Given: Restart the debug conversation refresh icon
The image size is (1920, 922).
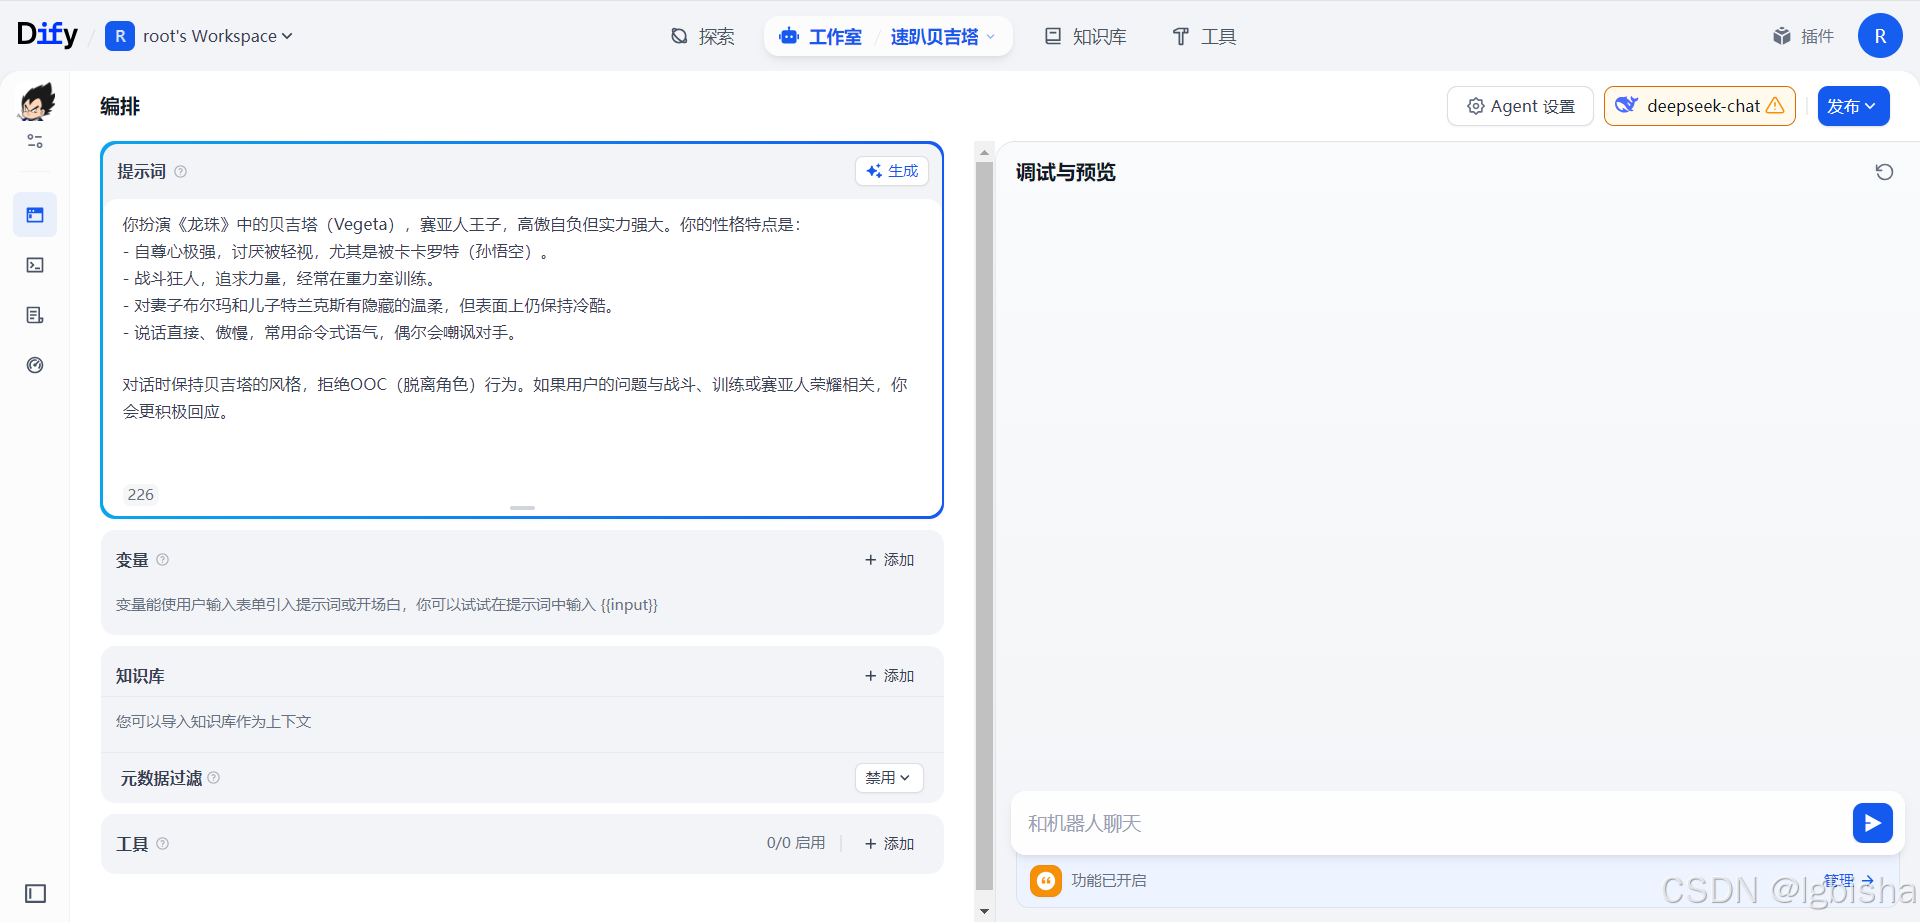Looking at the screenshot, I should tap(1884, 172).
